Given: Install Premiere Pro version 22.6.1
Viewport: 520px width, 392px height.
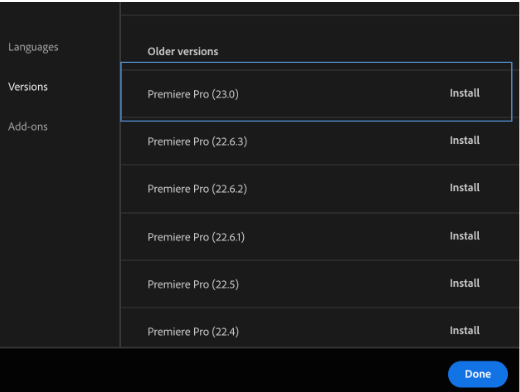Looking at the screenshot, I should pyautogui.click(x=465, y=236).
